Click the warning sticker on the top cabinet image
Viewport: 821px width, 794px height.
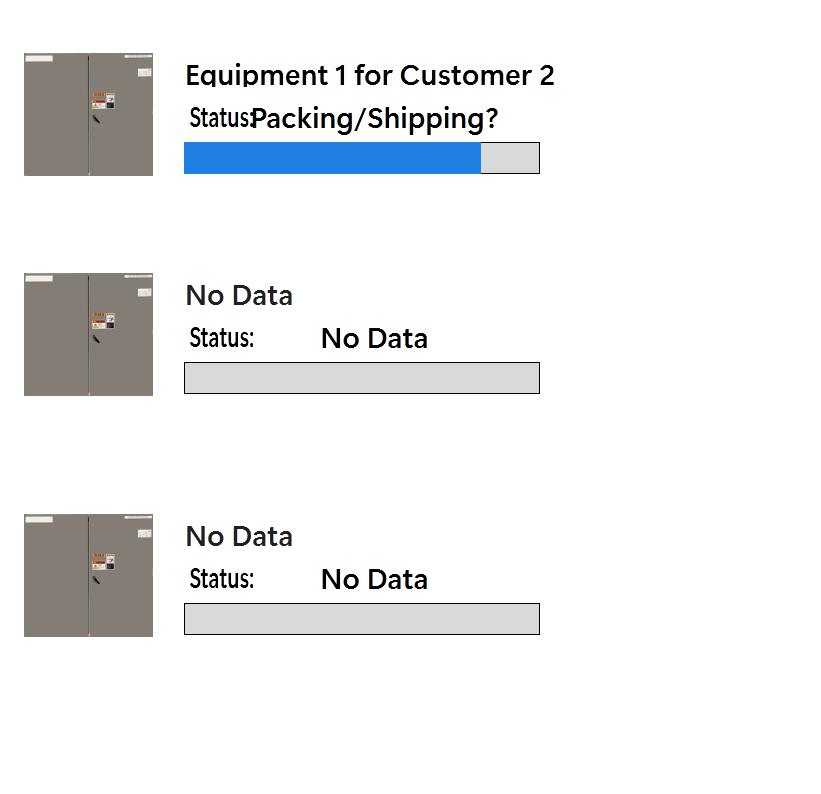(x=104, y=101)
